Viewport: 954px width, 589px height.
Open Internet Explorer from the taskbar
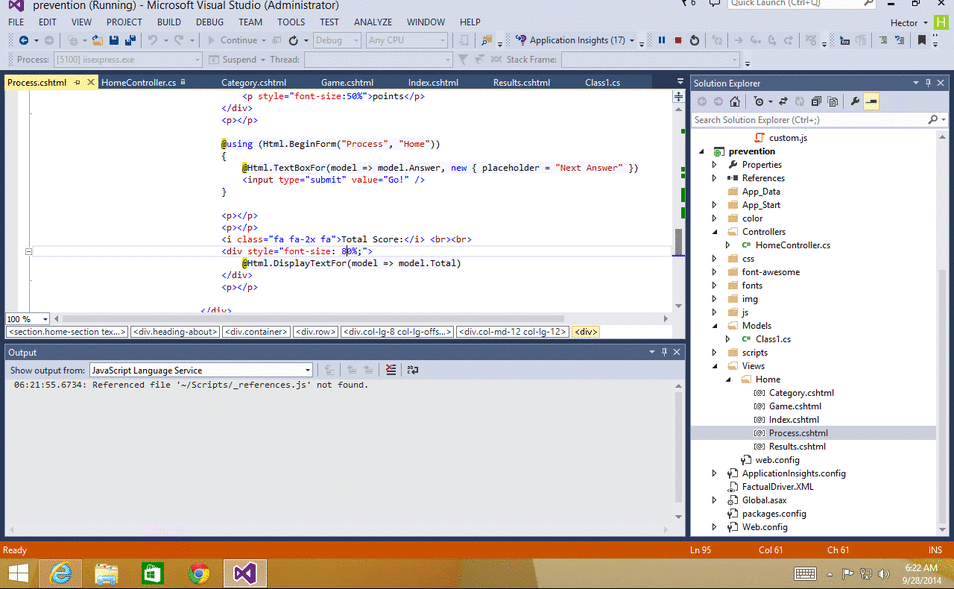pos(61,573)
